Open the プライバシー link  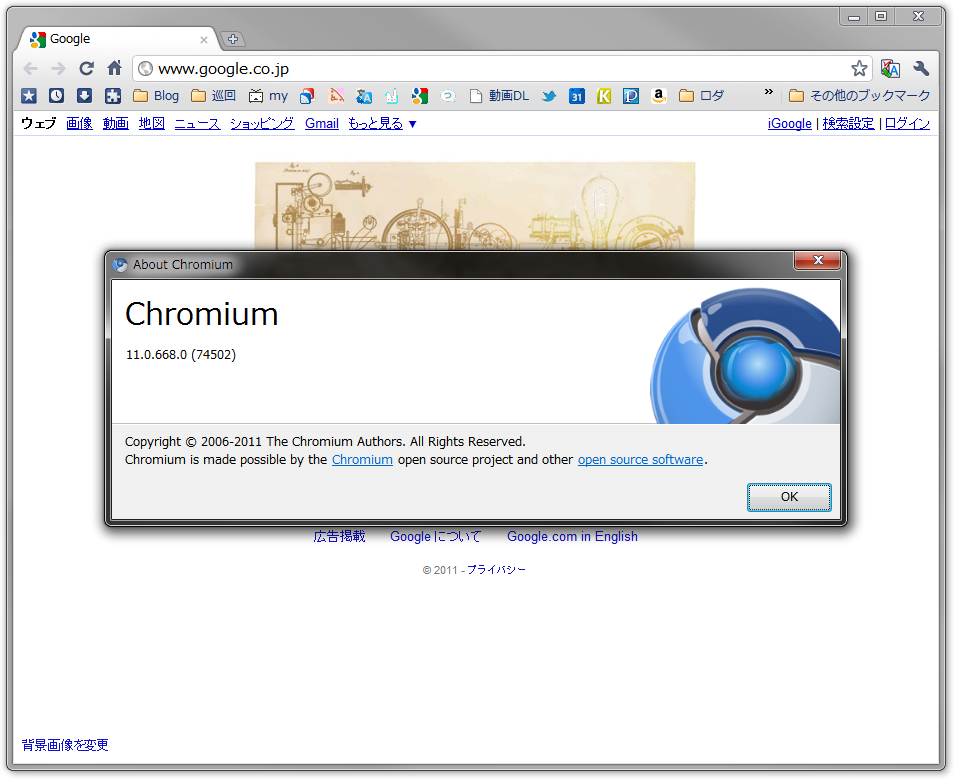pyautogui.click(x=496, y=570)
